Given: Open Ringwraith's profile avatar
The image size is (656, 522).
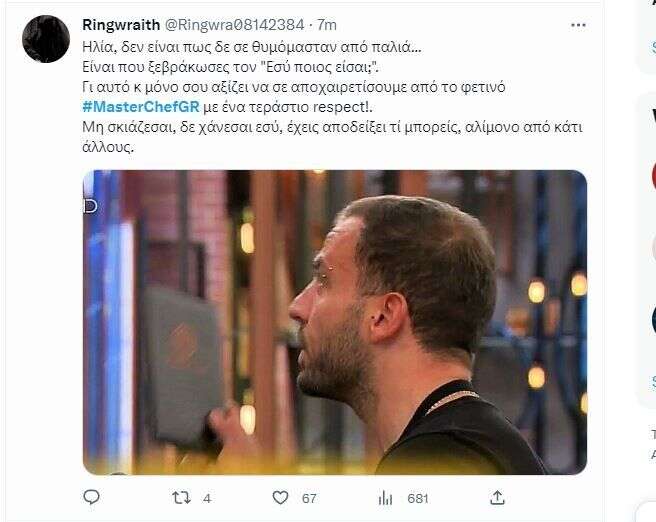Looking at the screenshot, I should tap(46, 39).
